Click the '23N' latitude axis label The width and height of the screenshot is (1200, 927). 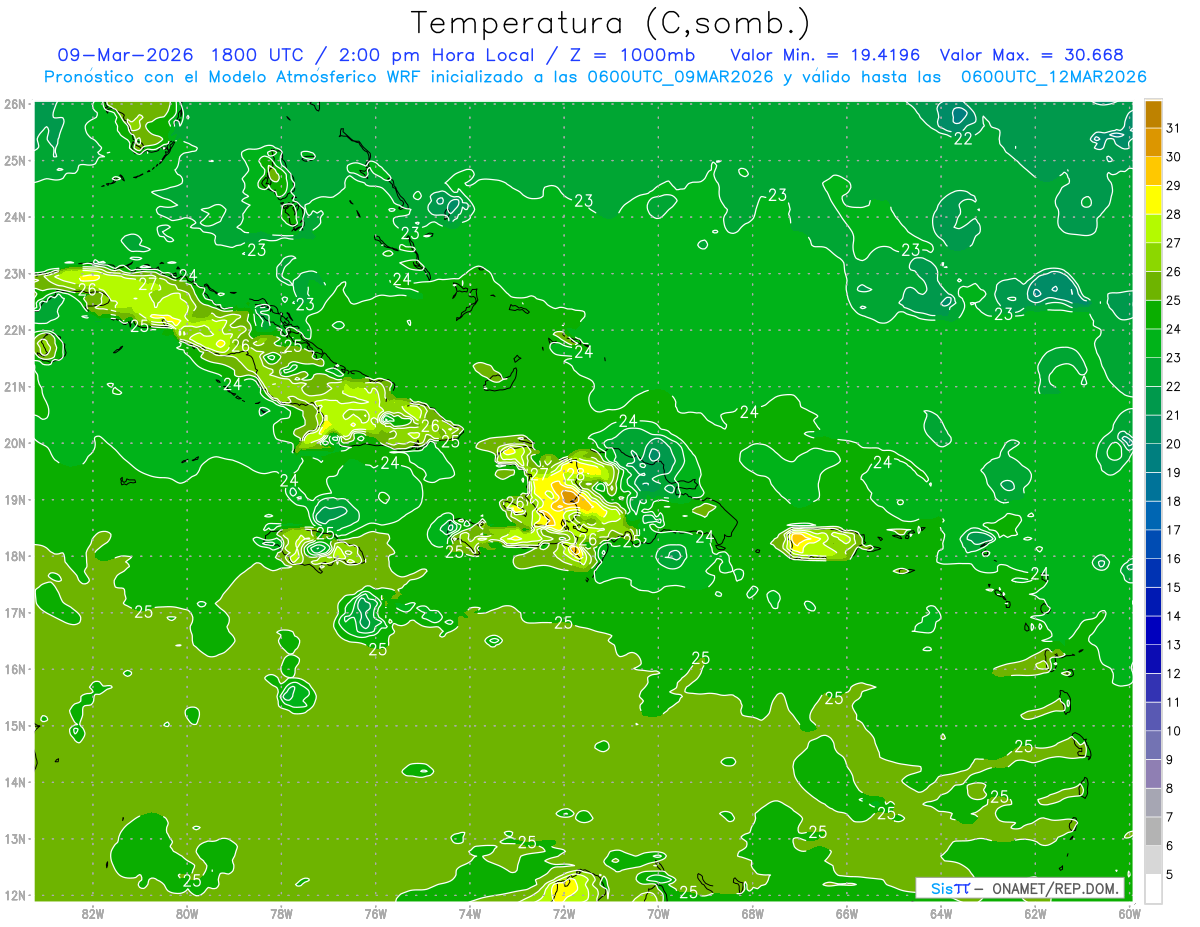pos(15,273)
